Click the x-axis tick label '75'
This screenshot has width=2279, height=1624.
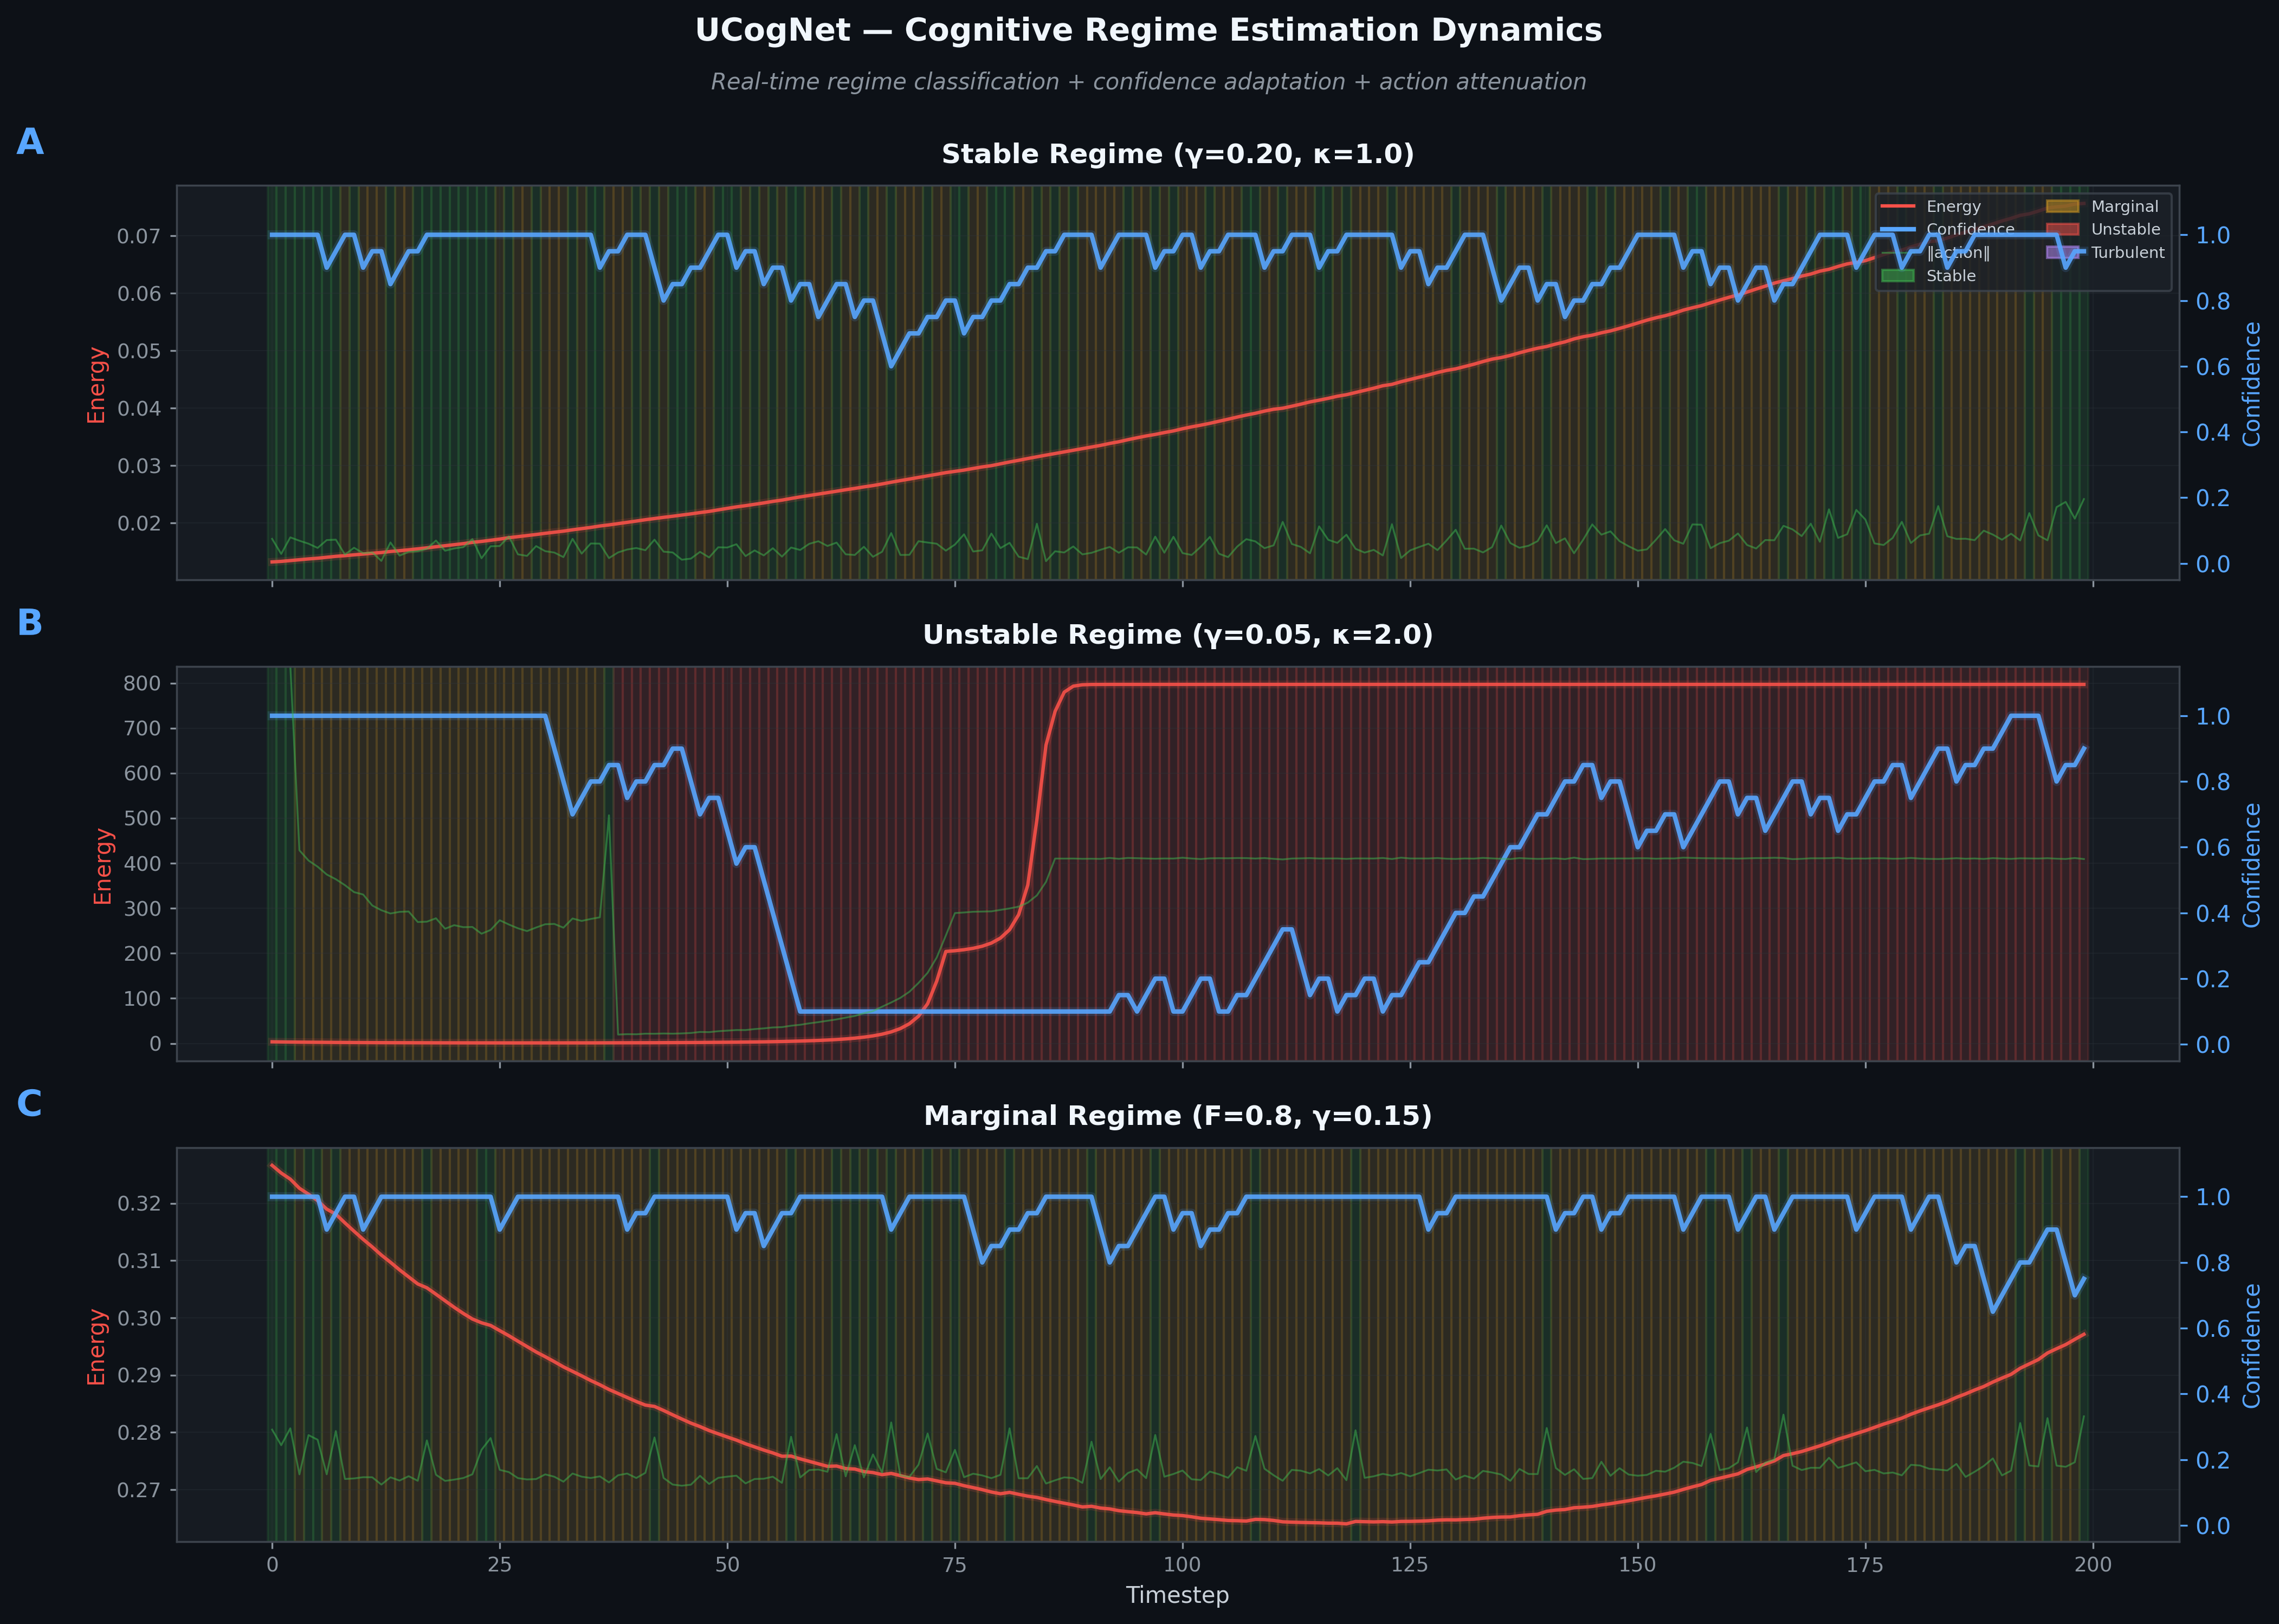click(955, 1565)
